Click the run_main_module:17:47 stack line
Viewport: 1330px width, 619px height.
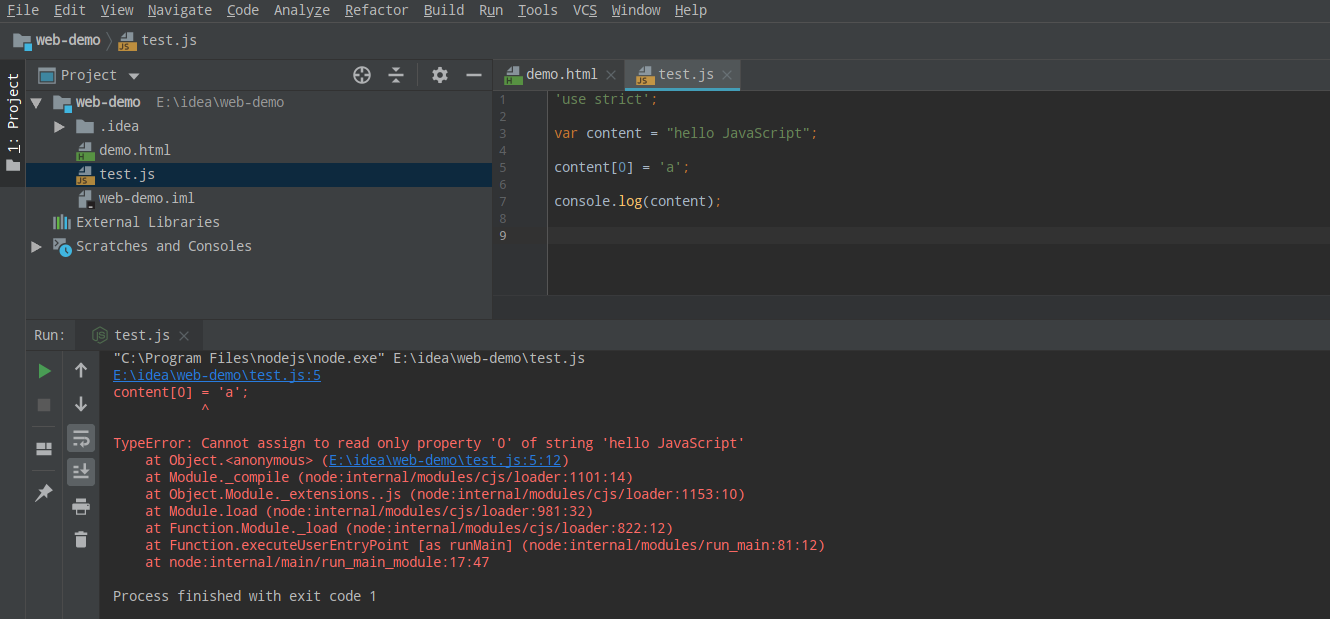click(x=317, y=562)
